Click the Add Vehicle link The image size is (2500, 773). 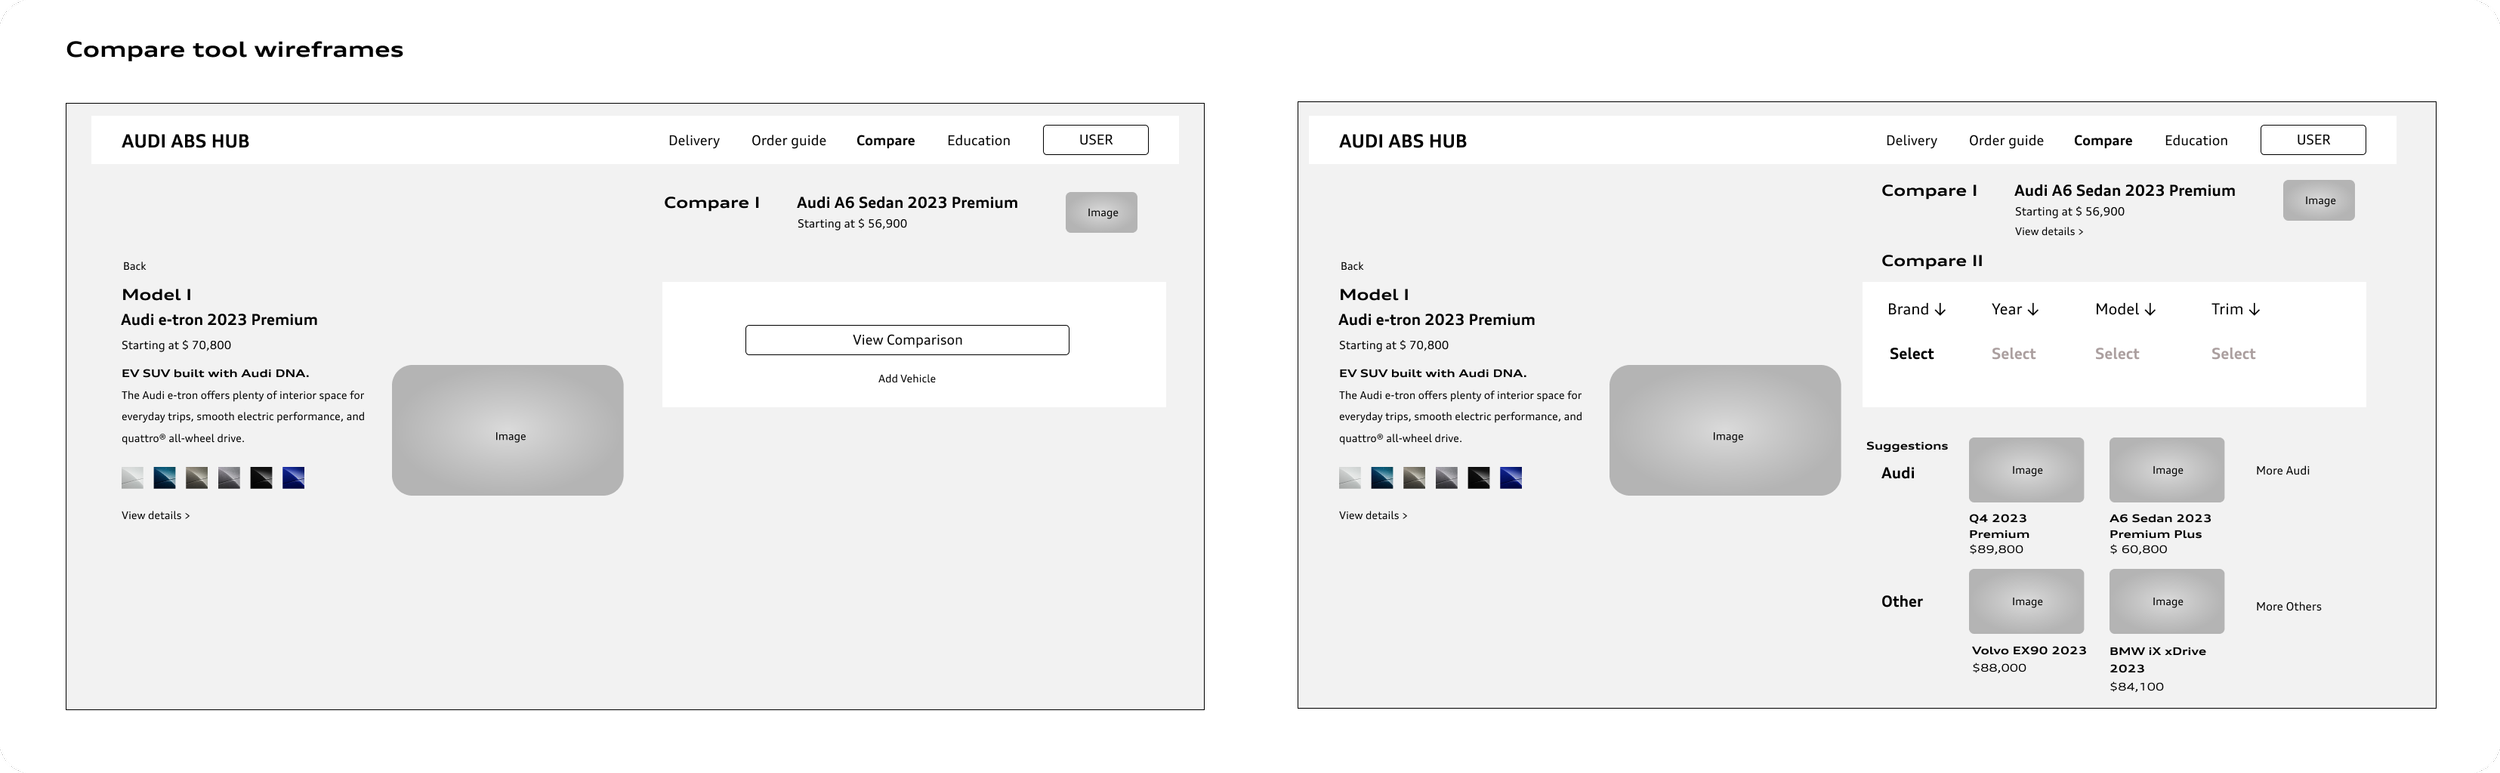click(907, 379)
